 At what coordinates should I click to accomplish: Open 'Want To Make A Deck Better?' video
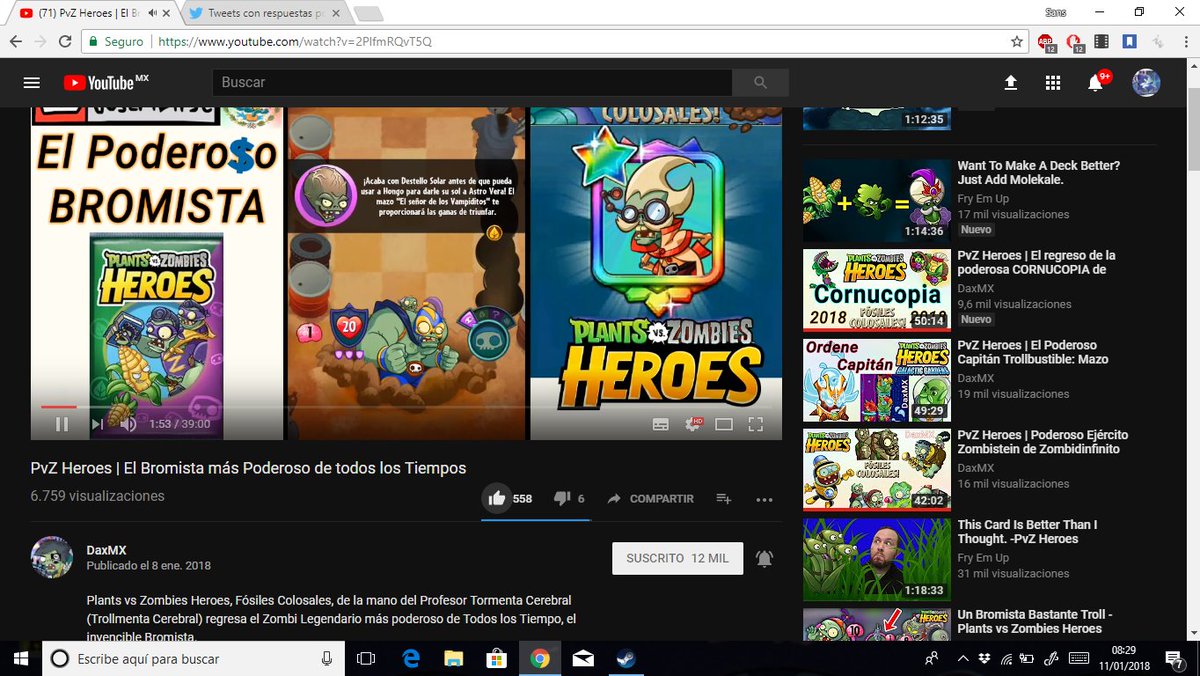[x=1039, y=172]
